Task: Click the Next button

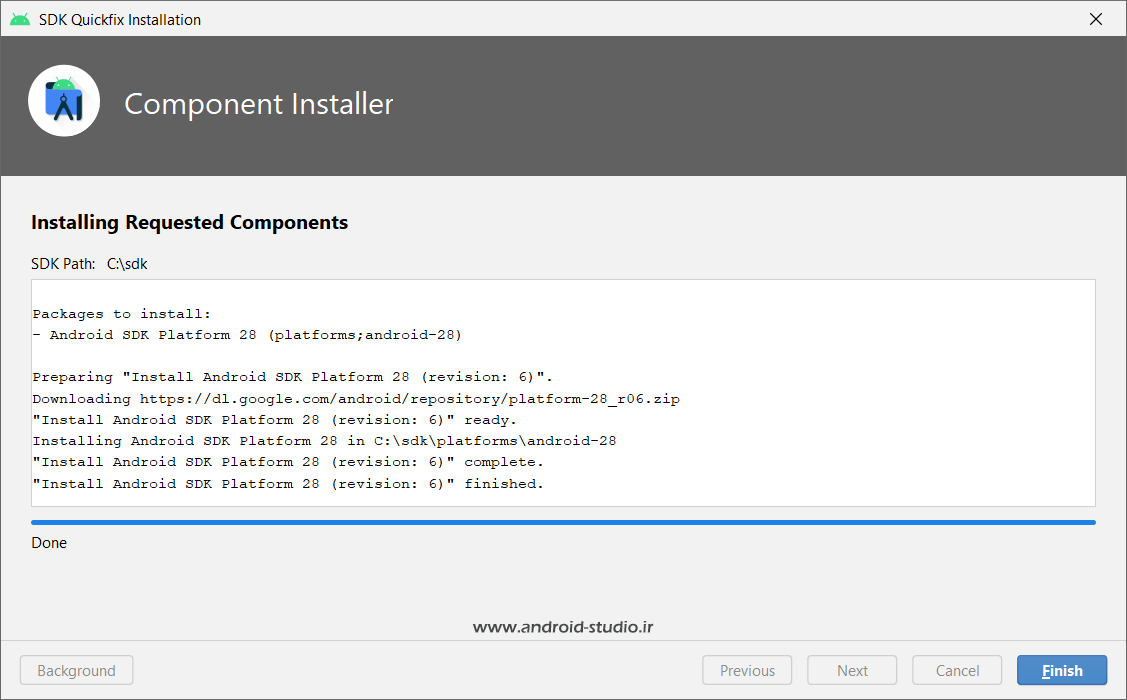Action: point(852,671)
